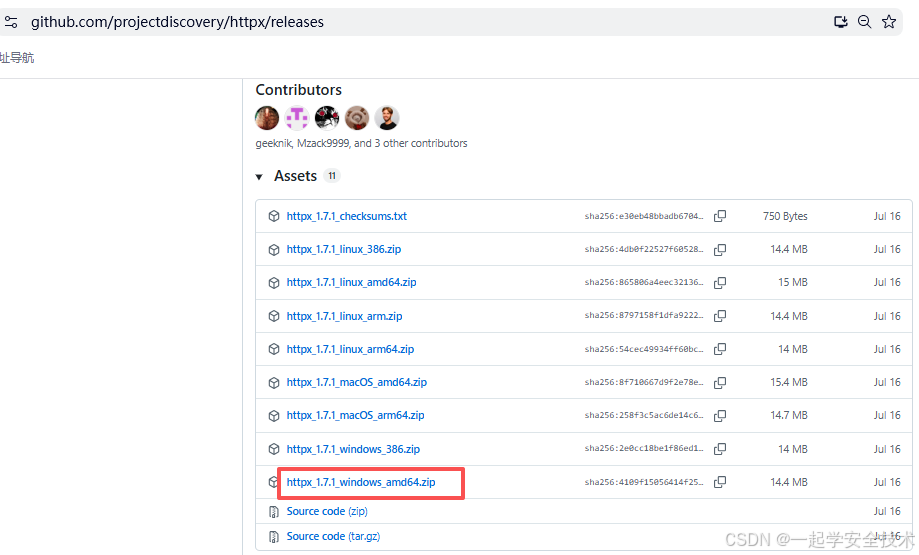Open the zoom magnifier icon in address bar

tap(864, 22)
